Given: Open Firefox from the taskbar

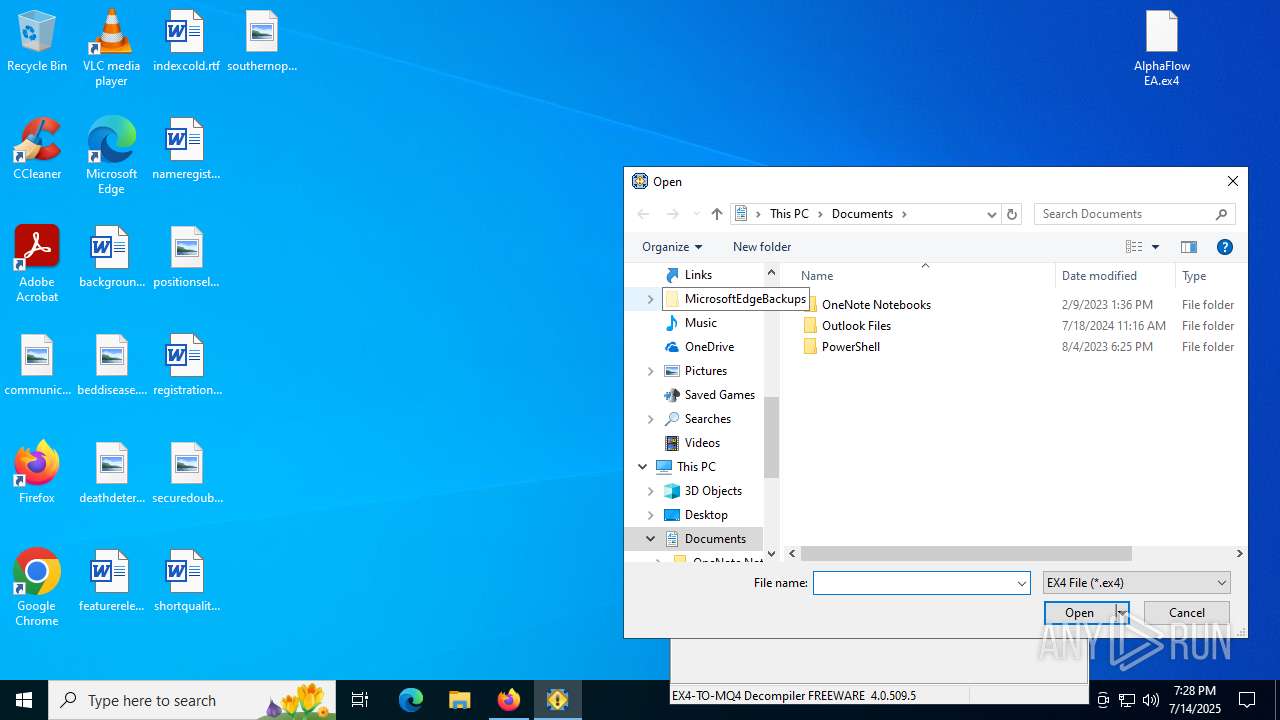Looking at the screenshot, I should (x=508, y=700).
